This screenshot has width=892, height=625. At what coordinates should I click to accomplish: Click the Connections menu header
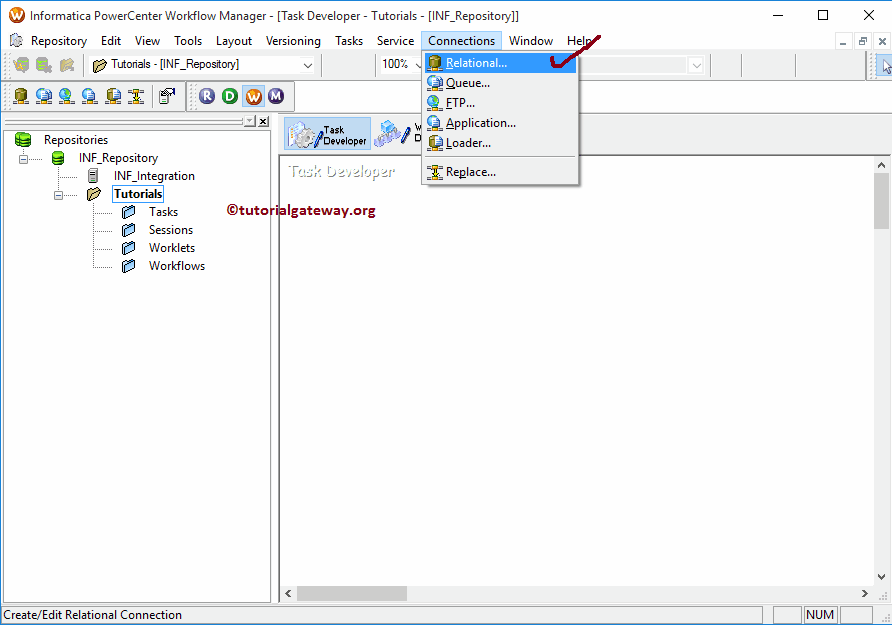coord(461,41)
